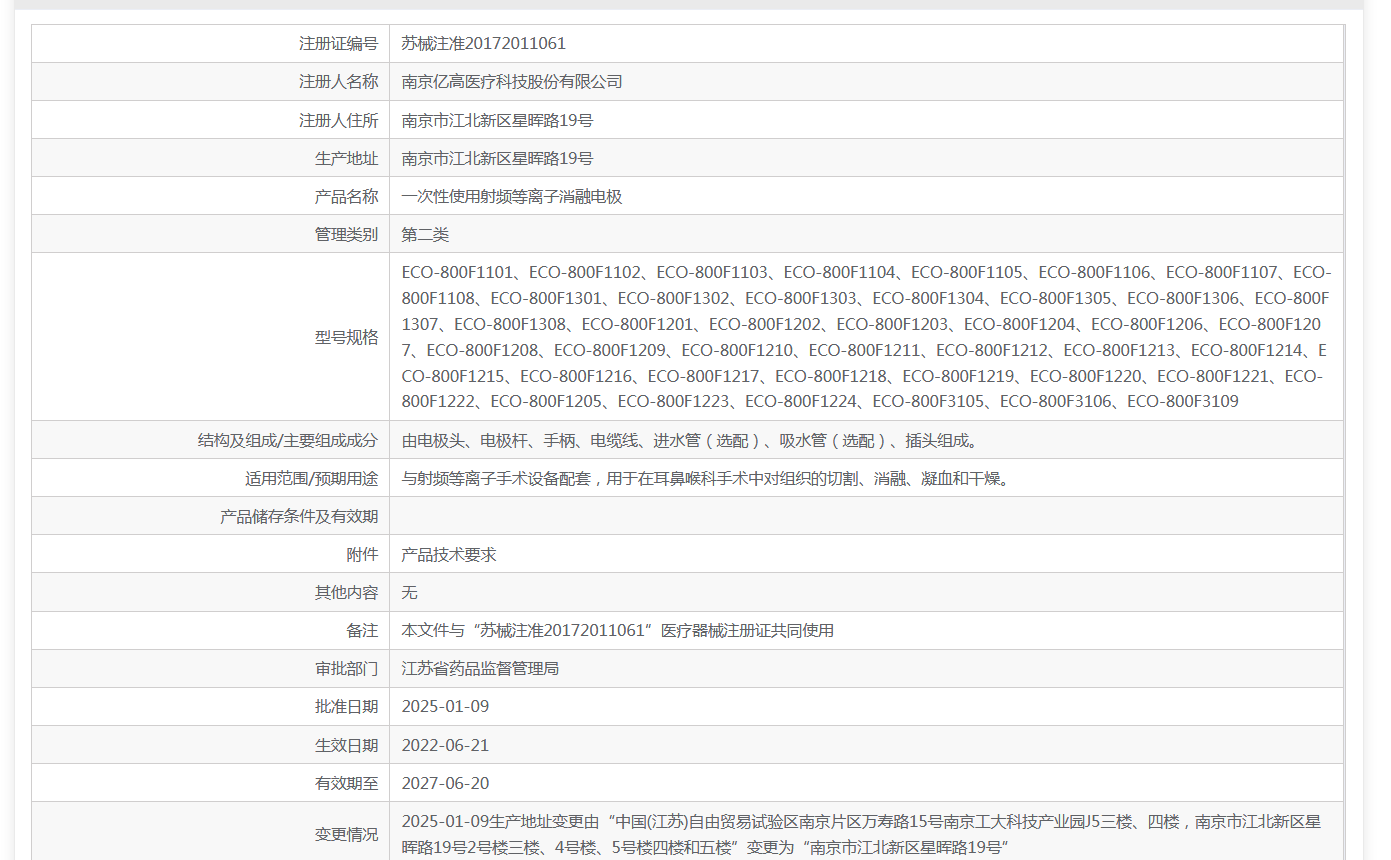Select the date value in the 批准日期 row

(x=445, y=706)
